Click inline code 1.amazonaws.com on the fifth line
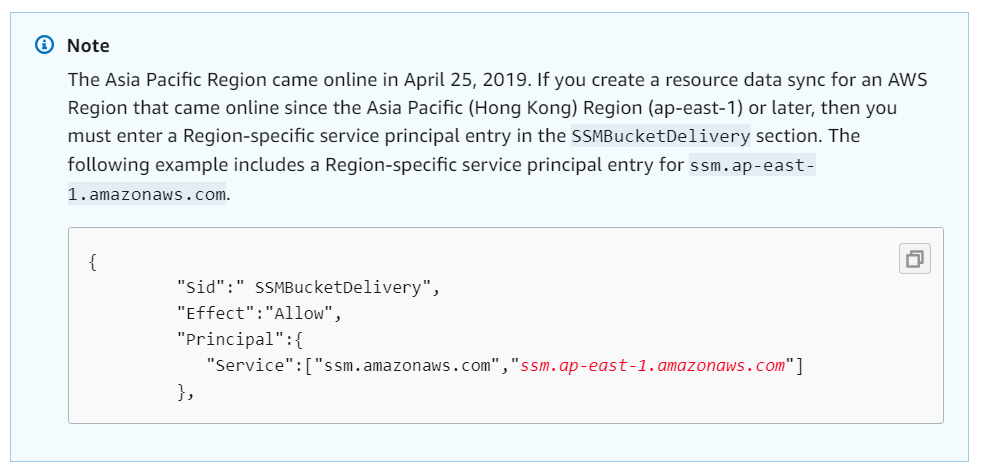The image size is (987, 474). [147, 194]
